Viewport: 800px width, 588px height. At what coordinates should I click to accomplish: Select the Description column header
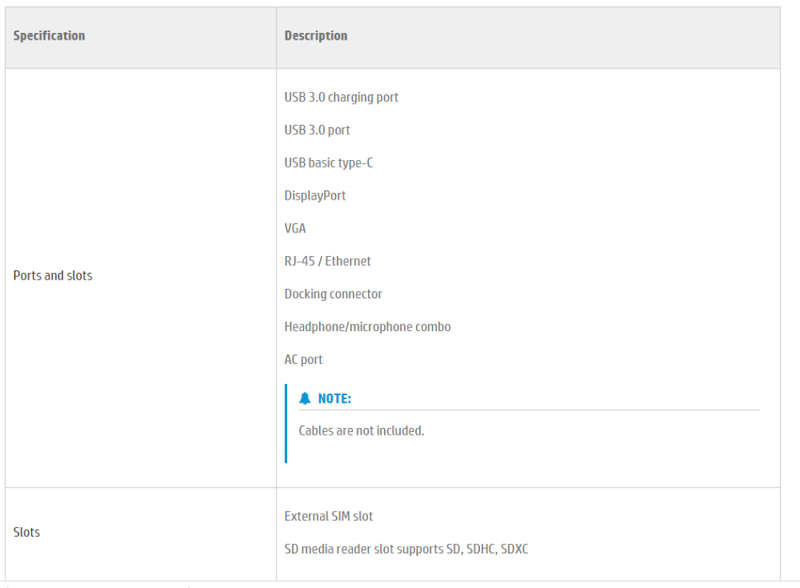[x=316, y=36]
